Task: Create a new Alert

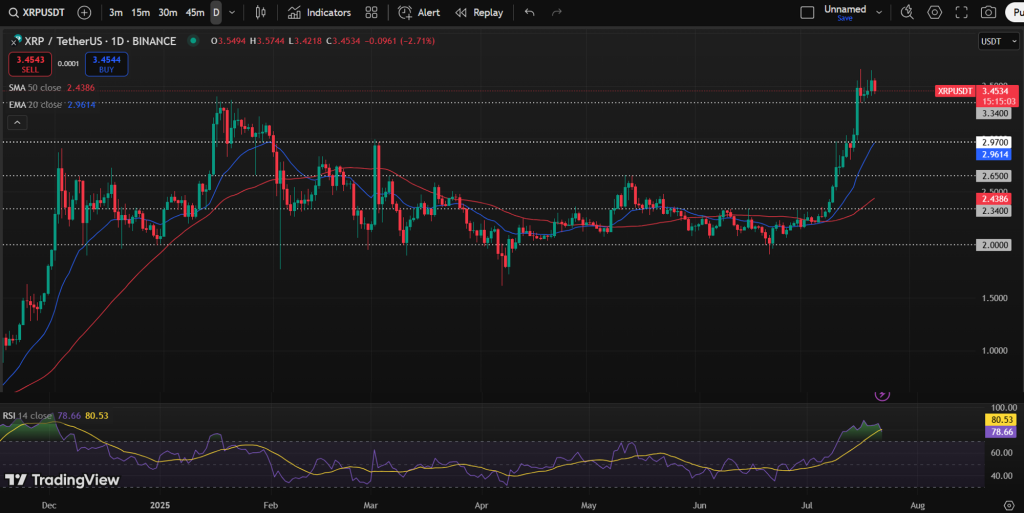Action: [x=419, y=12]
